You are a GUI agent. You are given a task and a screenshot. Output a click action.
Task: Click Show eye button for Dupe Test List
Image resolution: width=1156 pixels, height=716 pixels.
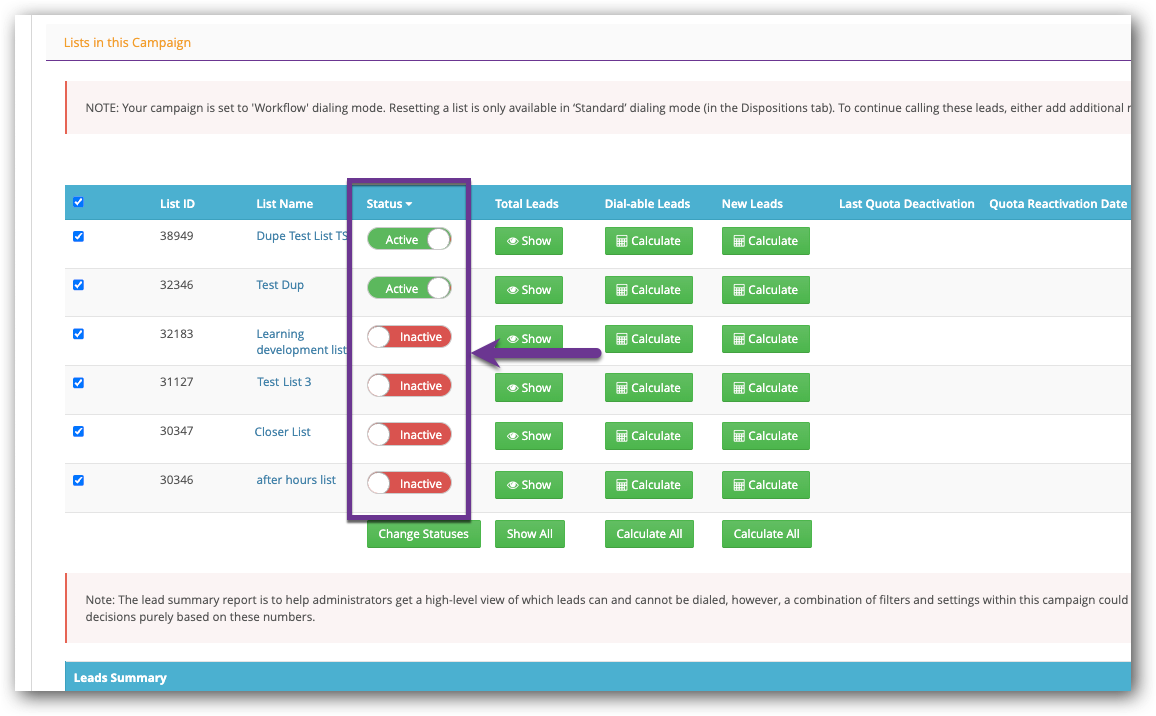[529, 241]
